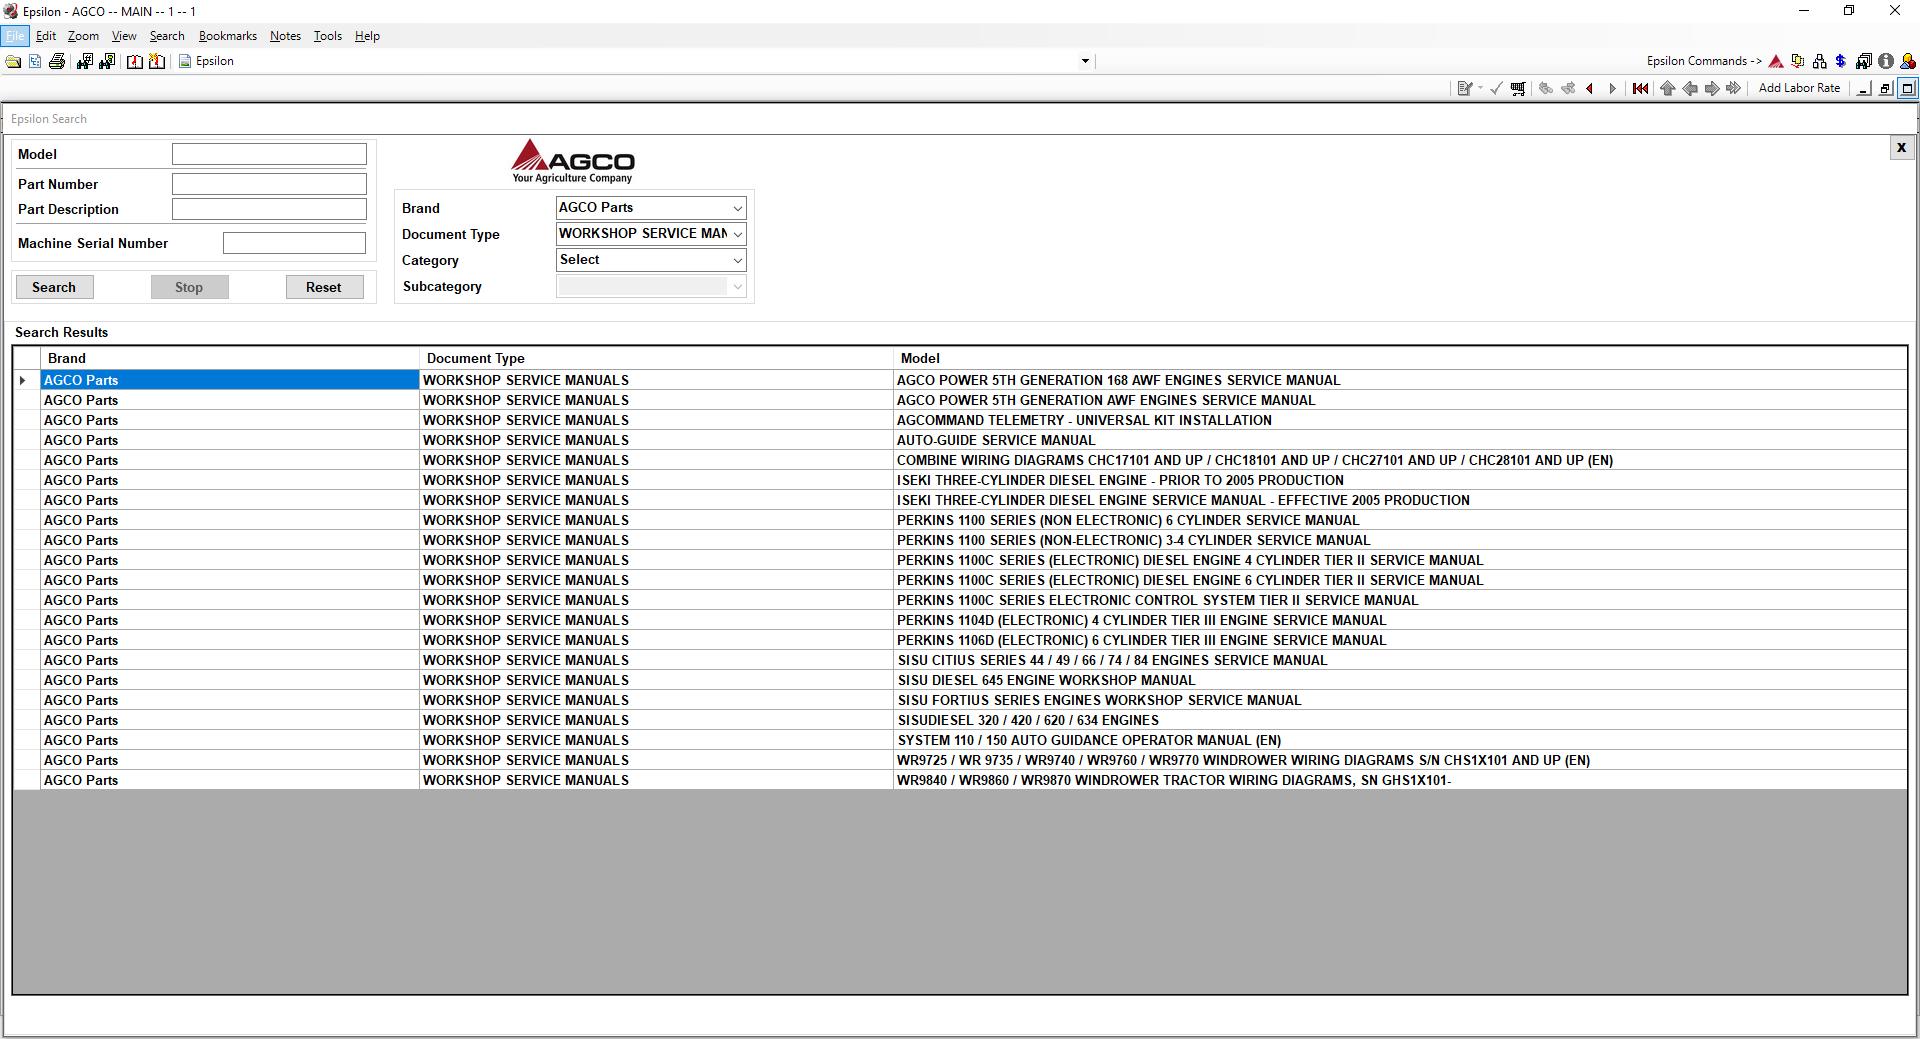
Task: Open the Search menu
Action: (x=167, y=36)
